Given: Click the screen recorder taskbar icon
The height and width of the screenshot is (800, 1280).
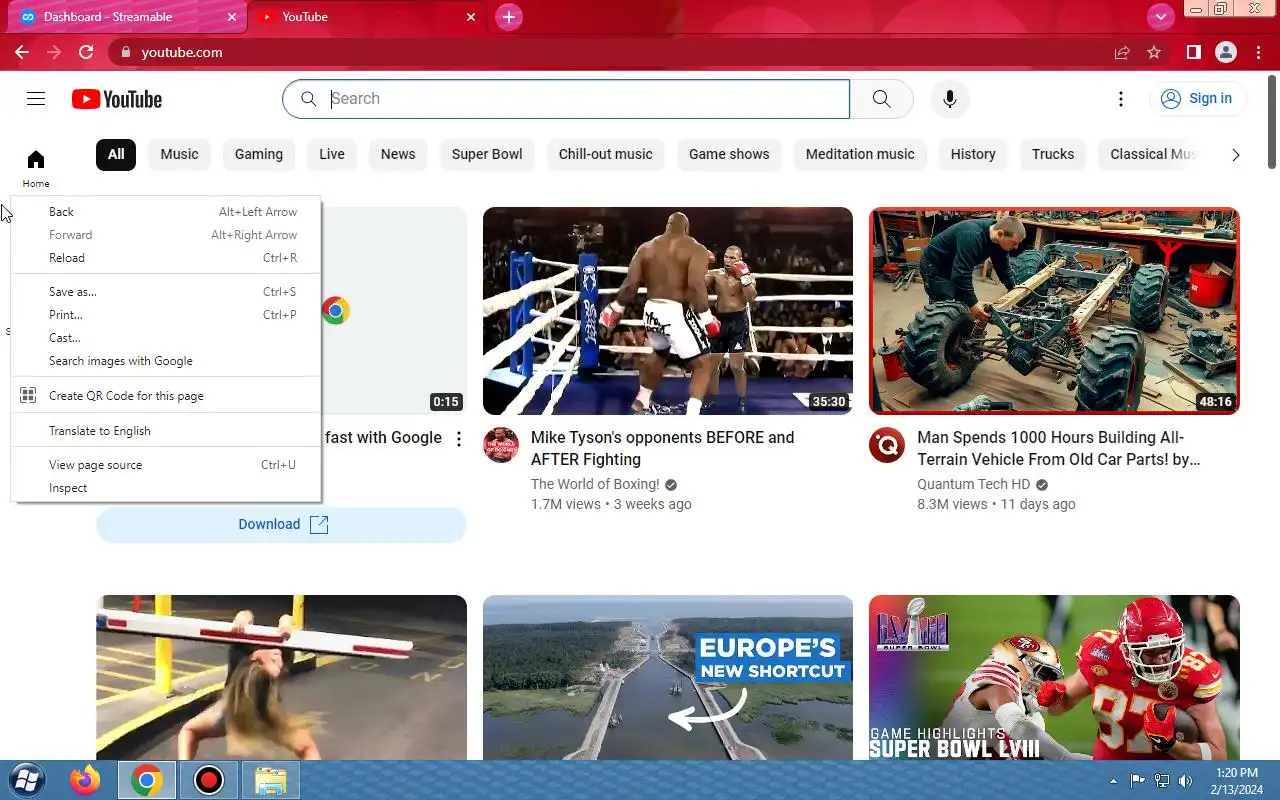Looking at the screenshot, I should pyautogui.click(x=209, y=780).
